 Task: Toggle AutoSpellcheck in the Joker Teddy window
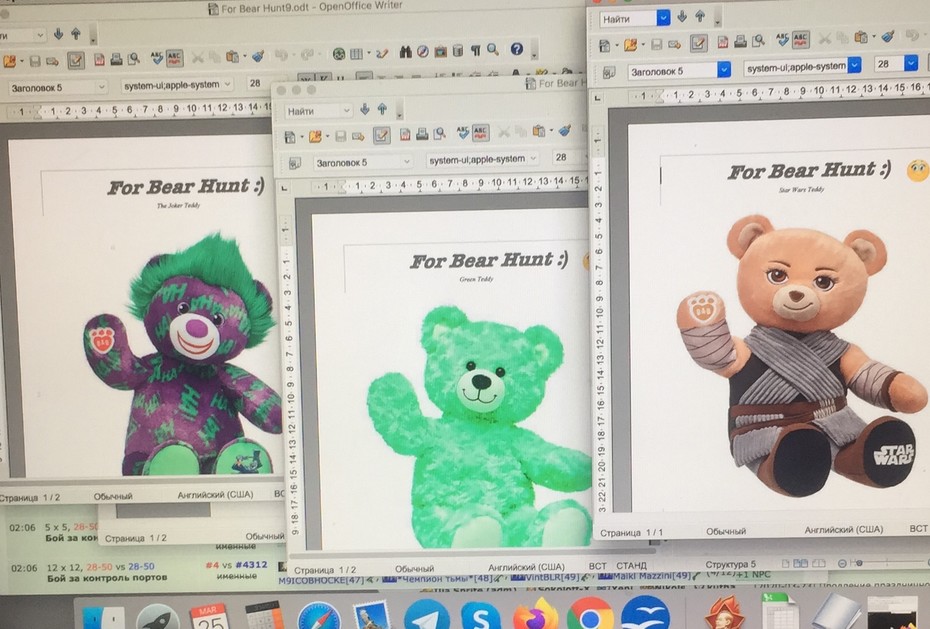(x=174, y=58)
